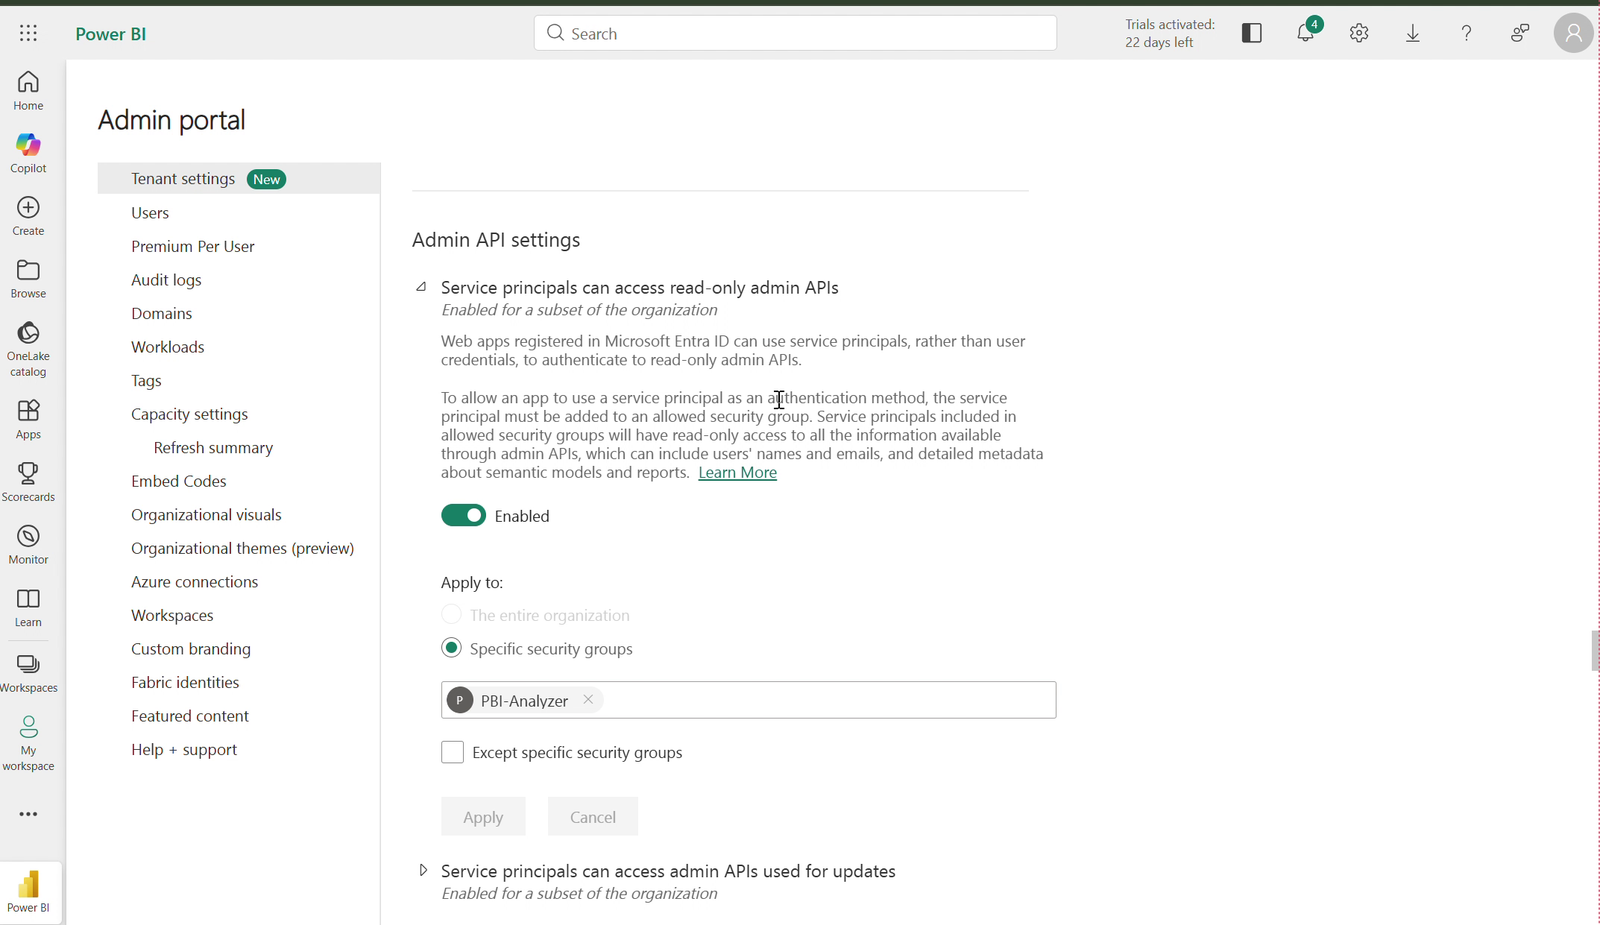Open the notifications bell icon
1600x925 pixels.
coord(1306,33)
